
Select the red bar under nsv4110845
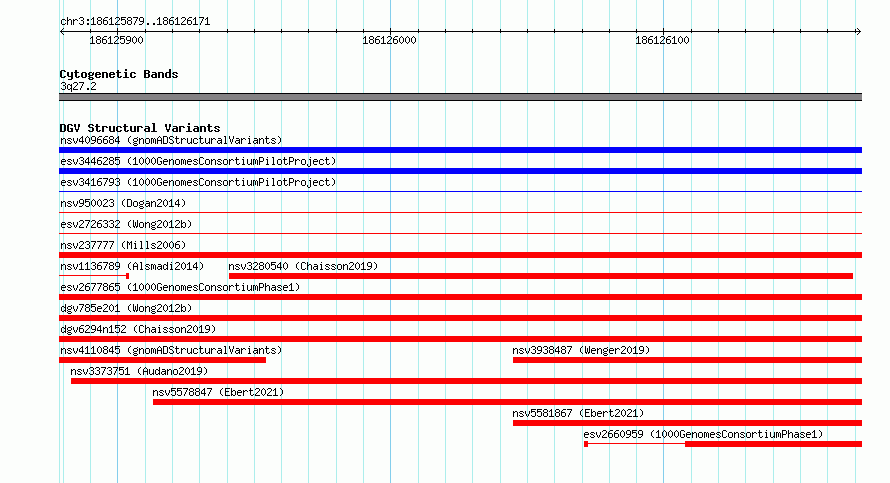(162, 360)
